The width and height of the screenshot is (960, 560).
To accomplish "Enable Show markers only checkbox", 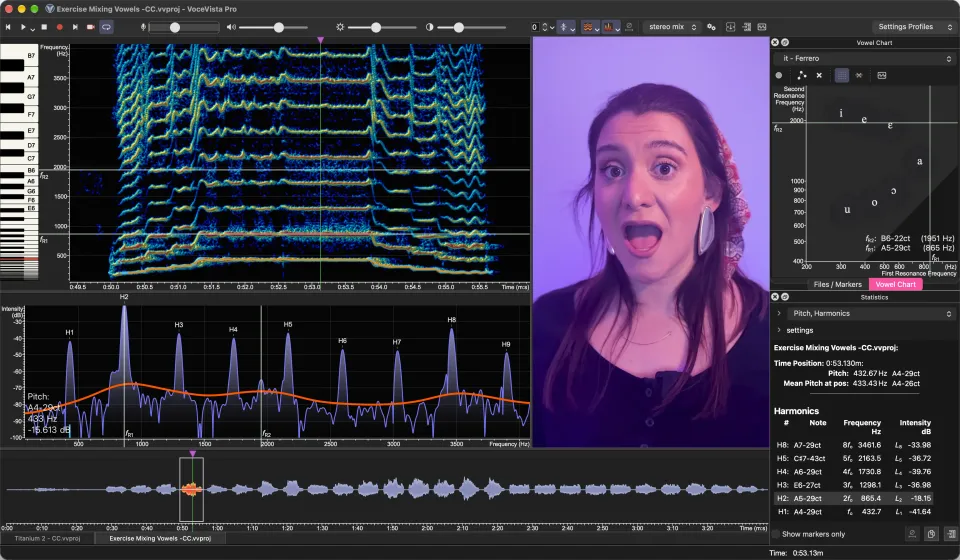I will tap(776, 534).
